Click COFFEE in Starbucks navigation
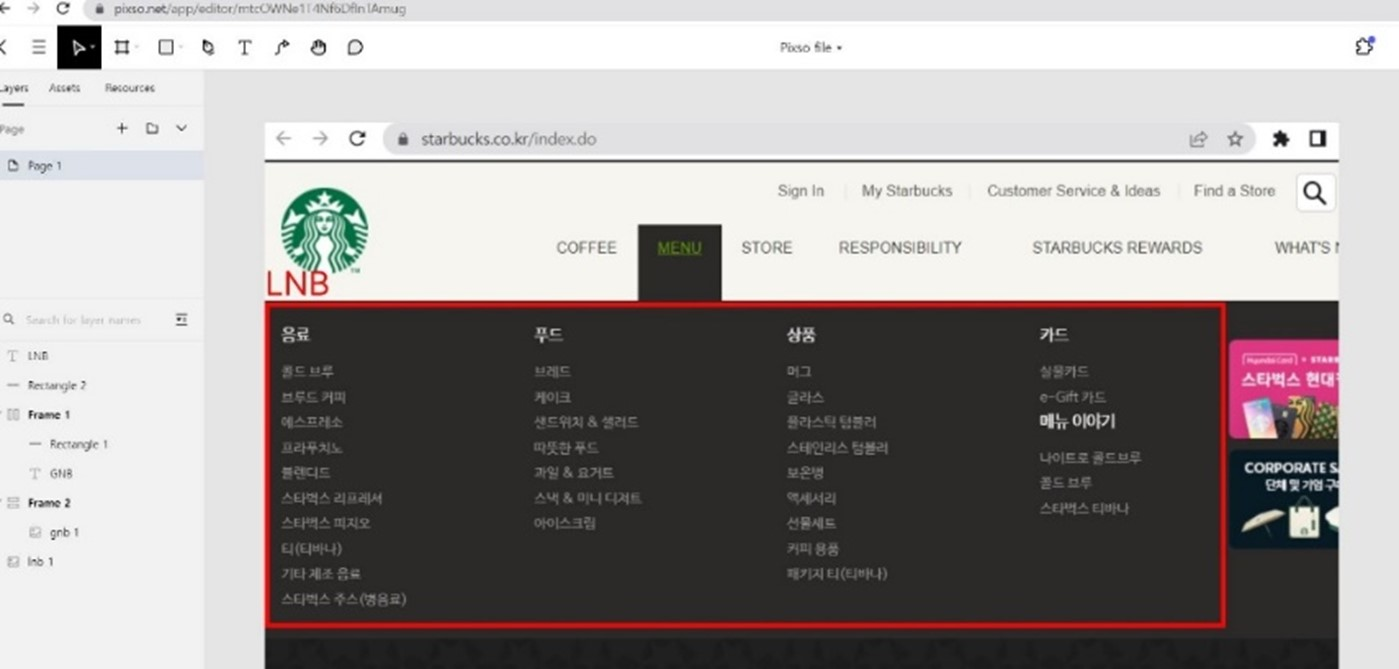 [586, 248]
